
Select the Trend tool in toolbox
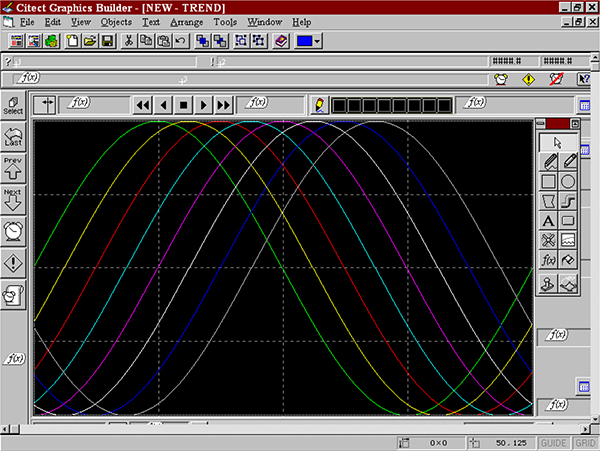click(x=569, y=241)
